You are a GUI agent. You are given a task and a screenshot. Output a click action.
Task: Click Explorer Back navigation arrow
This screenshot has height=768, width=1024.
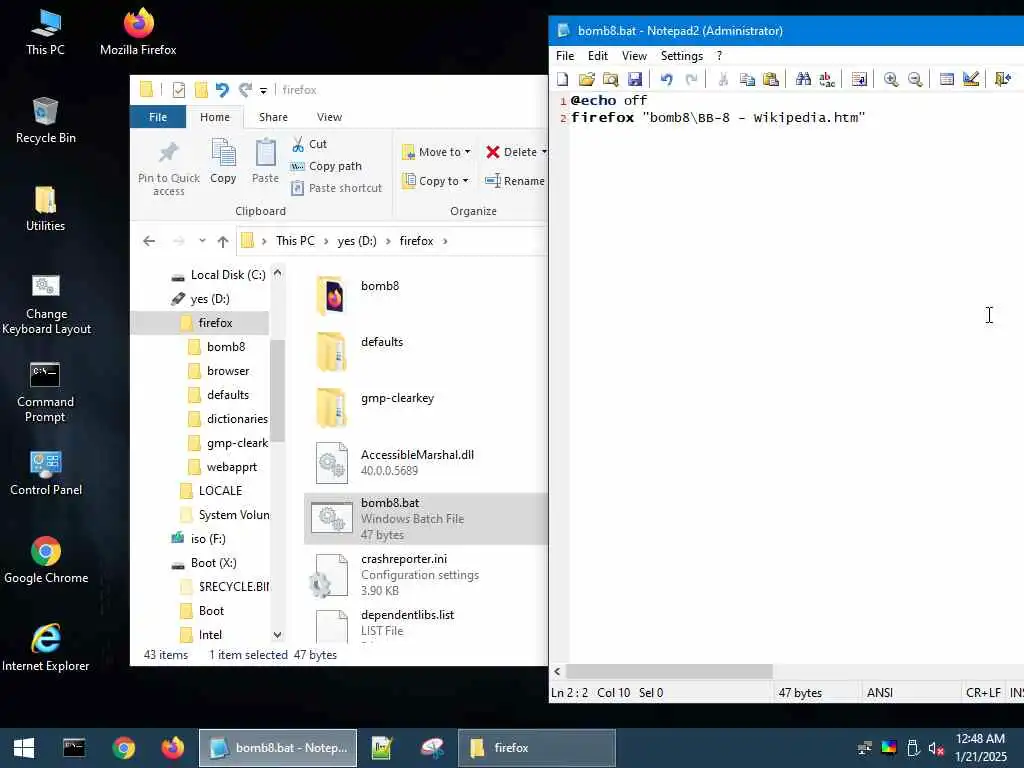[149, 241]
